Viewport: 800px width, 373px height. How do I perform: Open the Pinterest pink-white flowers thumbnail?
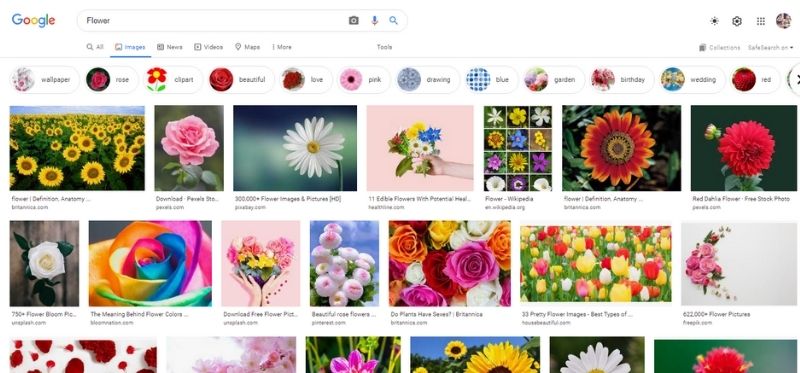(x=344, y=263)
